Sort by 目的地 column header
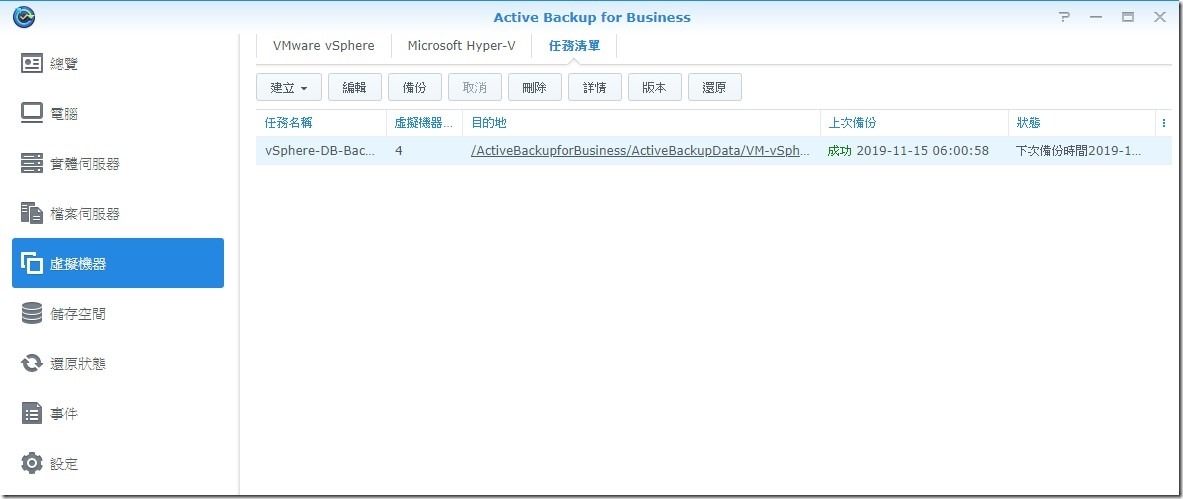1183x499 pixels. (641, 123)
